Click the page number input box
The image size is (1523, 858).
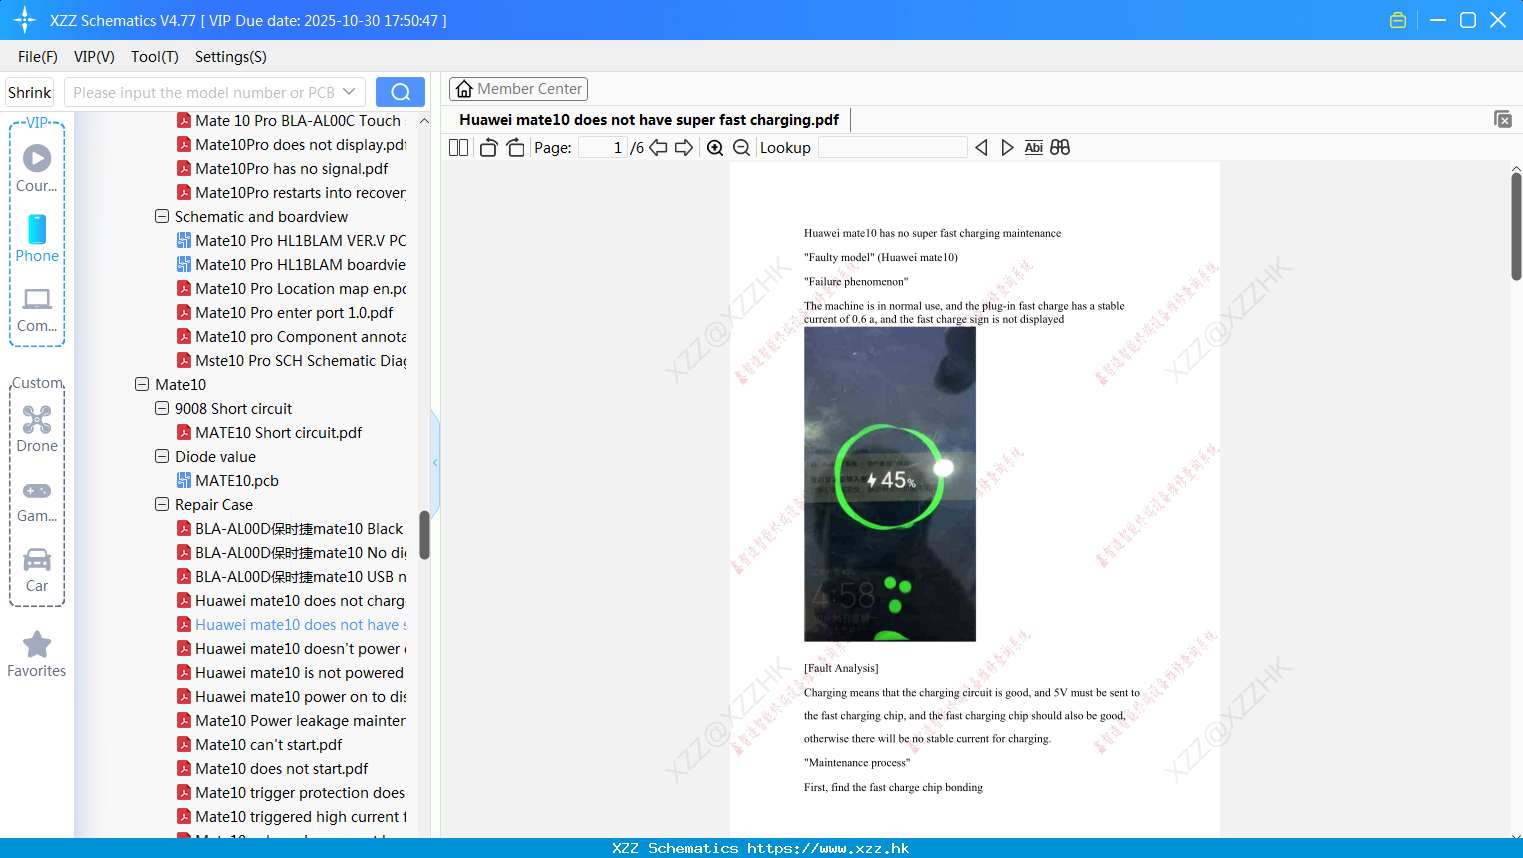tap(603, 148)
